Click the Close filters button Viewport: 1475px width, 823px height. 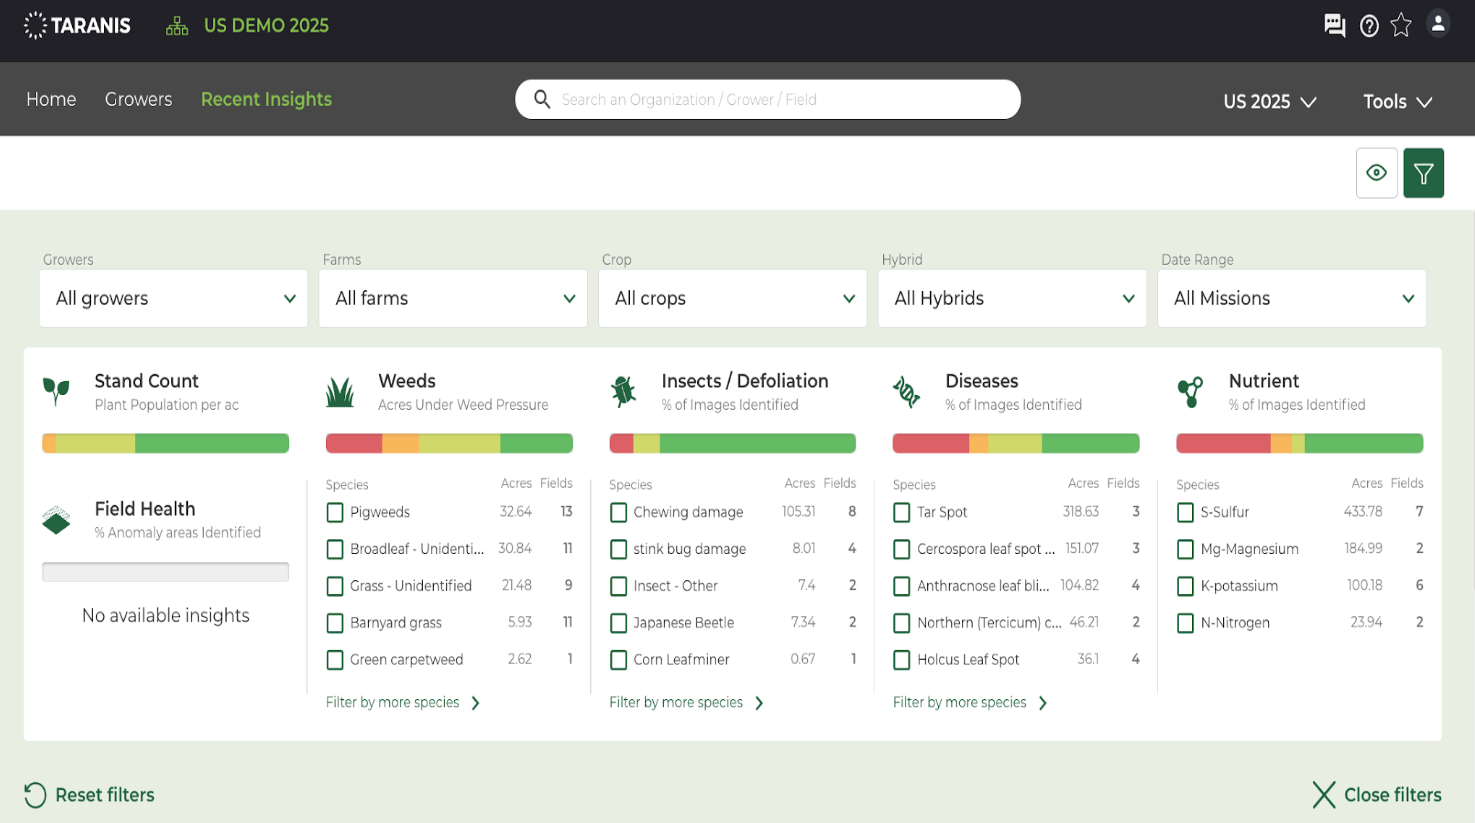click(x=1377, y=795)
